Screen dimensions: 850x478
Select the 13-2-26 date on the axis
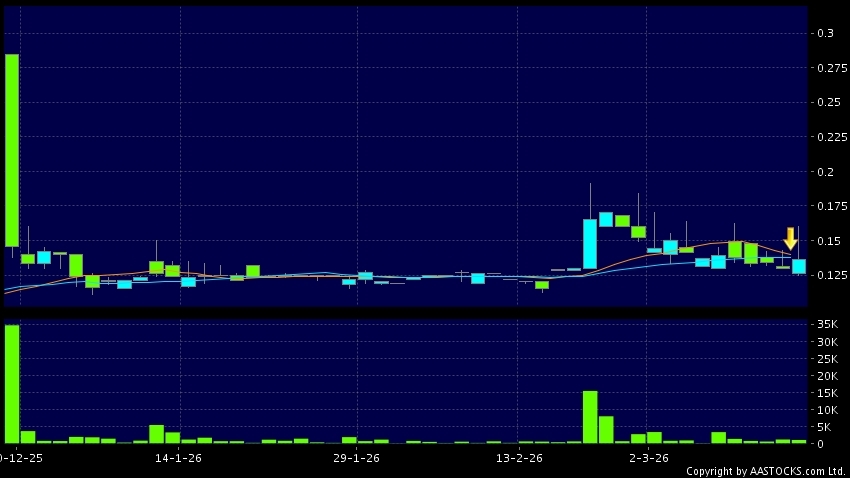519,458
